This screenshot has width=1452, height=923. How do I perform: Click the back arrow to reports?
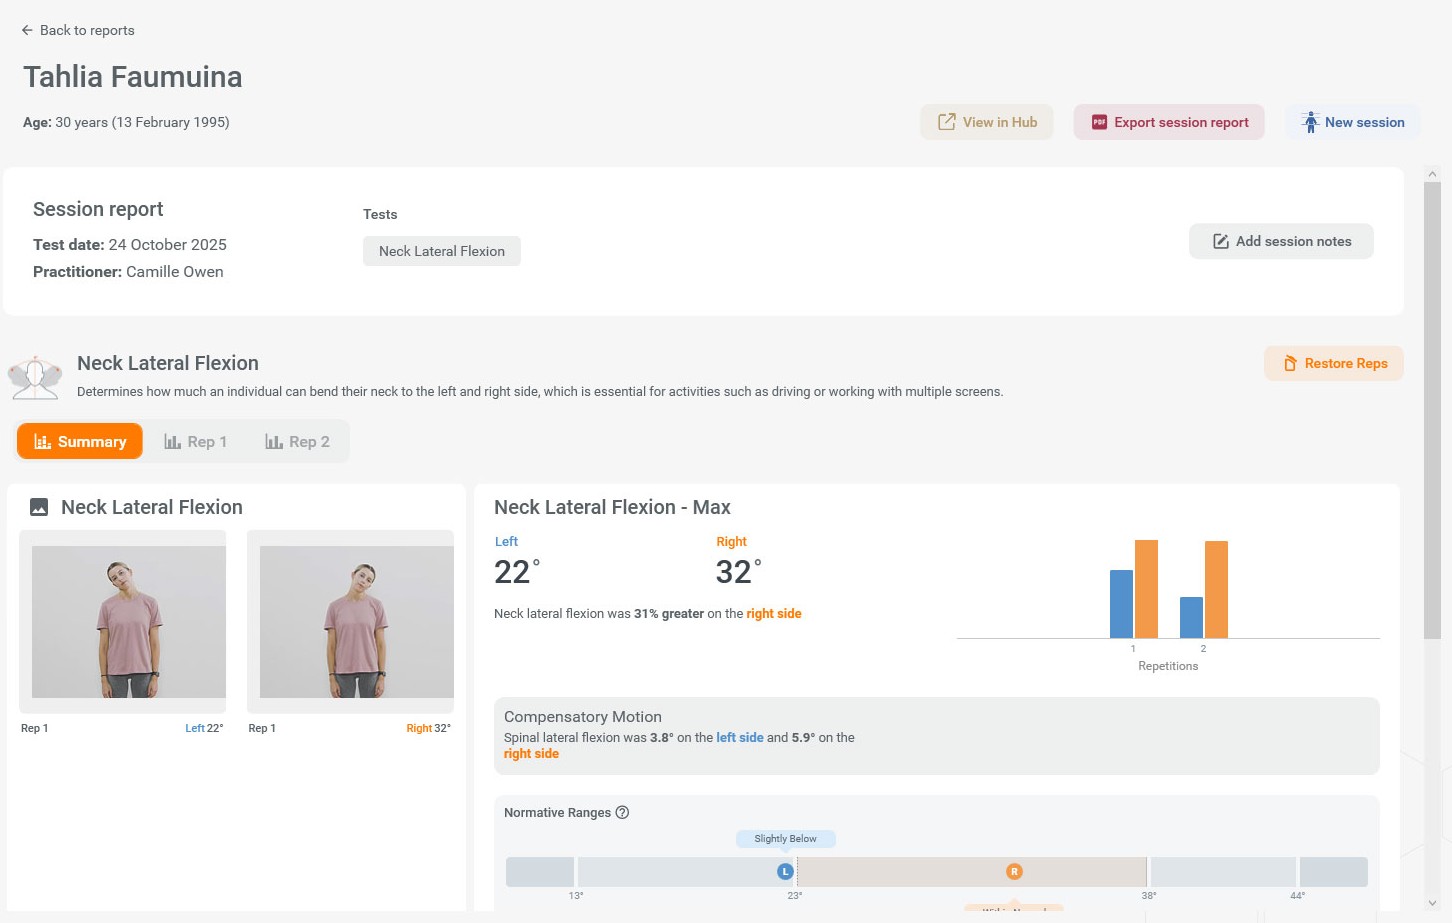click(x=27, y=30)
